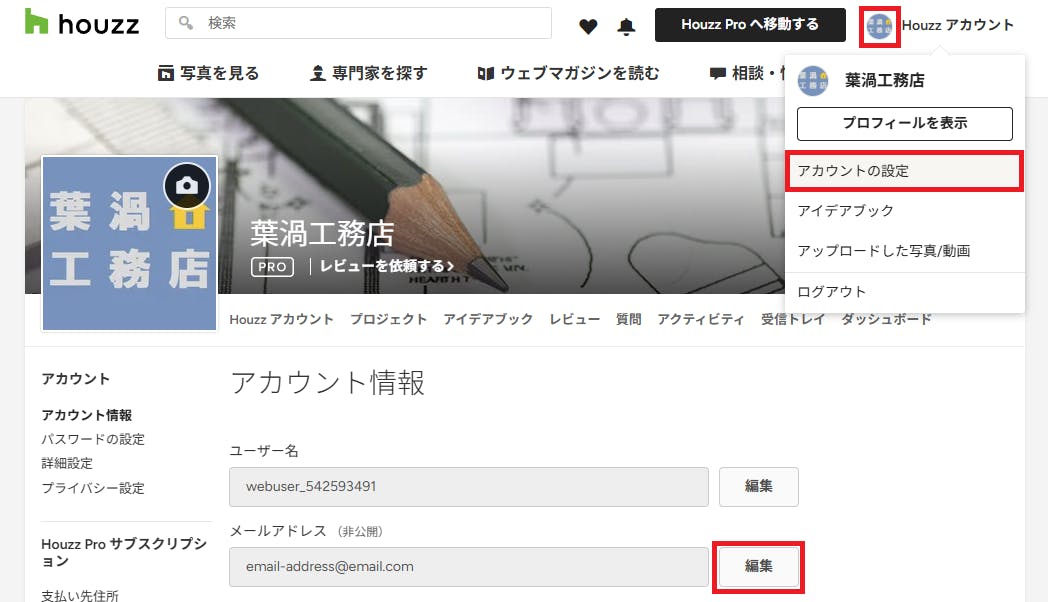Choose ログアウト from account dropdown
This screenshot has height=602, width=1048.
click(832, 292)
